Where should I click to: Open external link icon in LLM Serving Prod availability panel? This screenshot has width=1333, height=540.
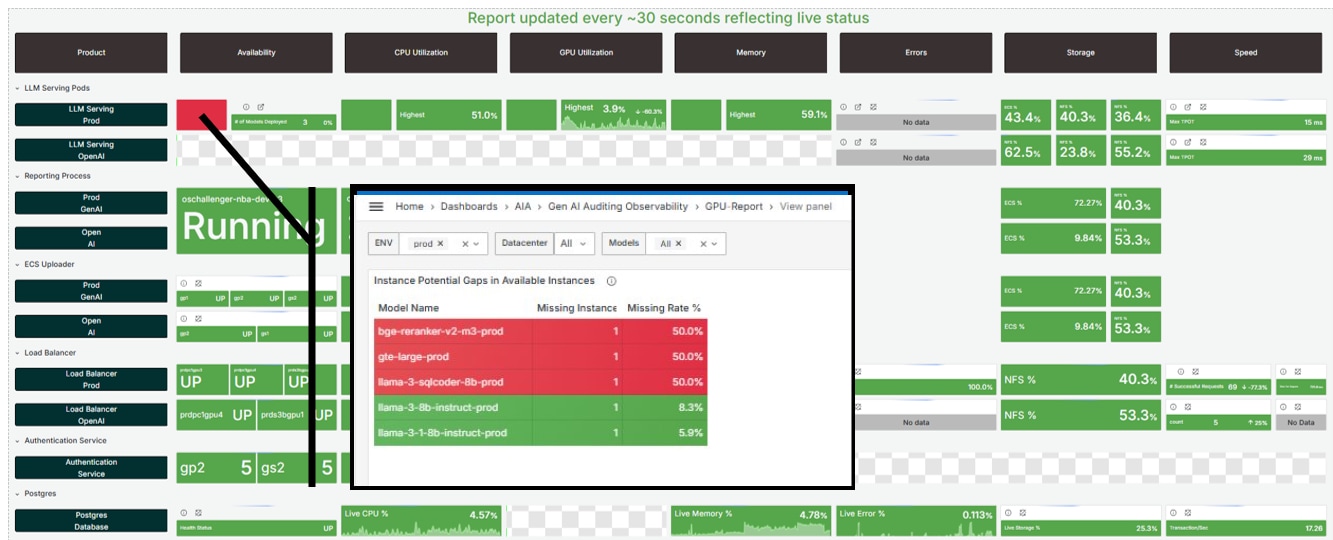[x=260, y=107]
